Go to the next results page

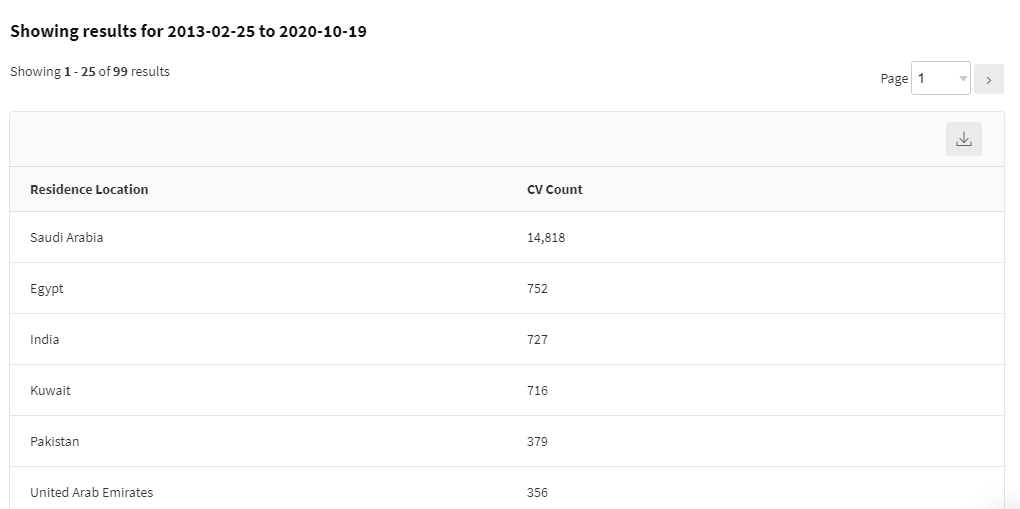click(x=988, y=79)
